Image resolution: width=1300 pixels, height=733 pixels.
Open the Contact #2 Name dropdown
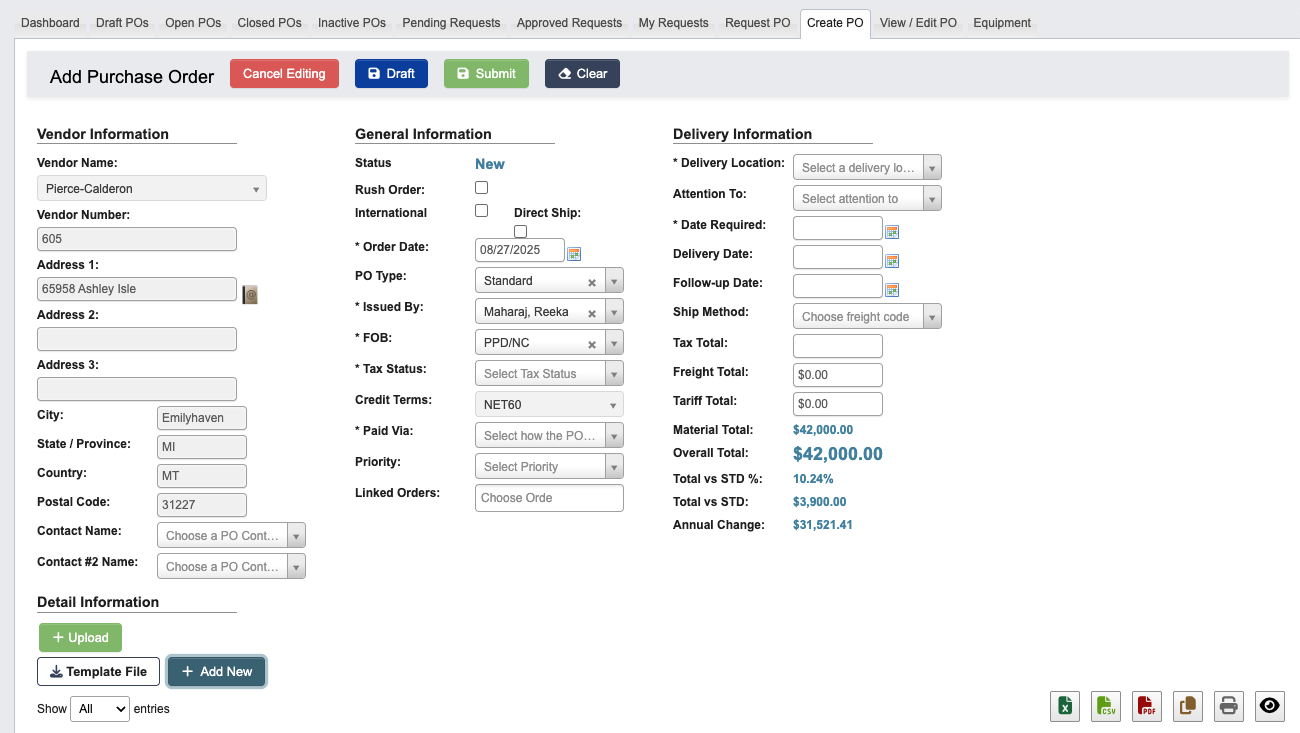tap(231, 567)
